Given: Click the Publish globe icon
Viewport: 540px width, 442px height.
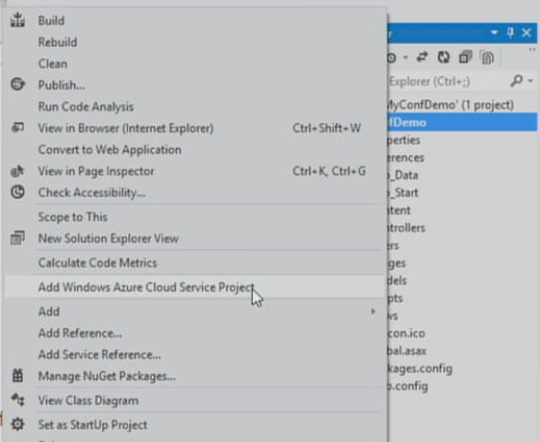Looking at the screenshot, I should (18, 84).
